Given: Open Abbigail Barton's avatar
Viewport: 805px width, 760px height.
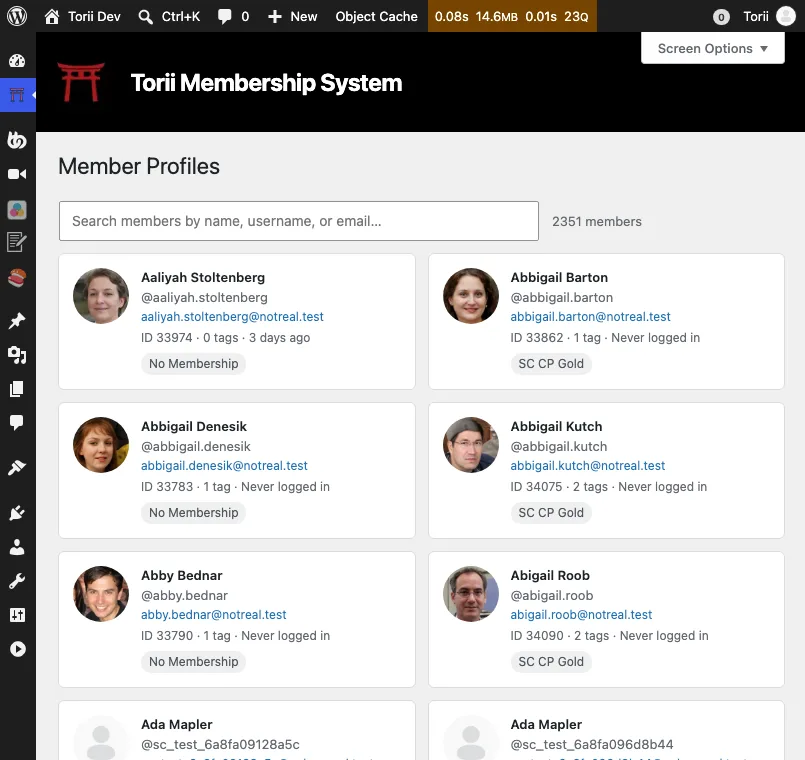Looking at the screenshot, I should pyautogui.click(x=471, y=296).
